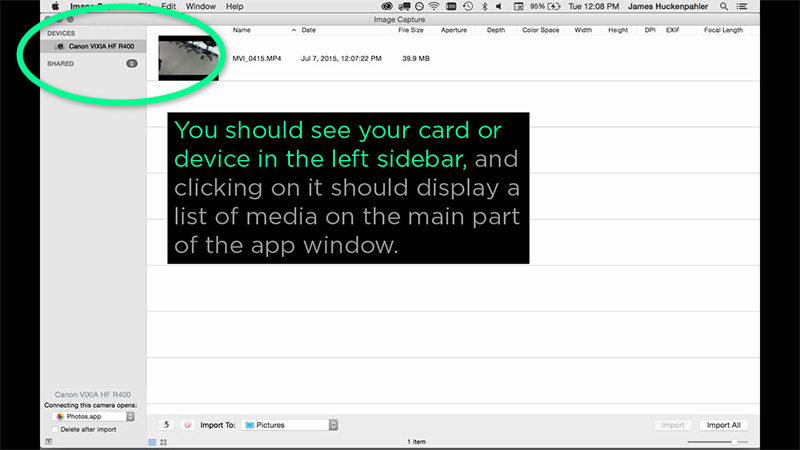Open the input menu icon before battery

pos(518,6)
